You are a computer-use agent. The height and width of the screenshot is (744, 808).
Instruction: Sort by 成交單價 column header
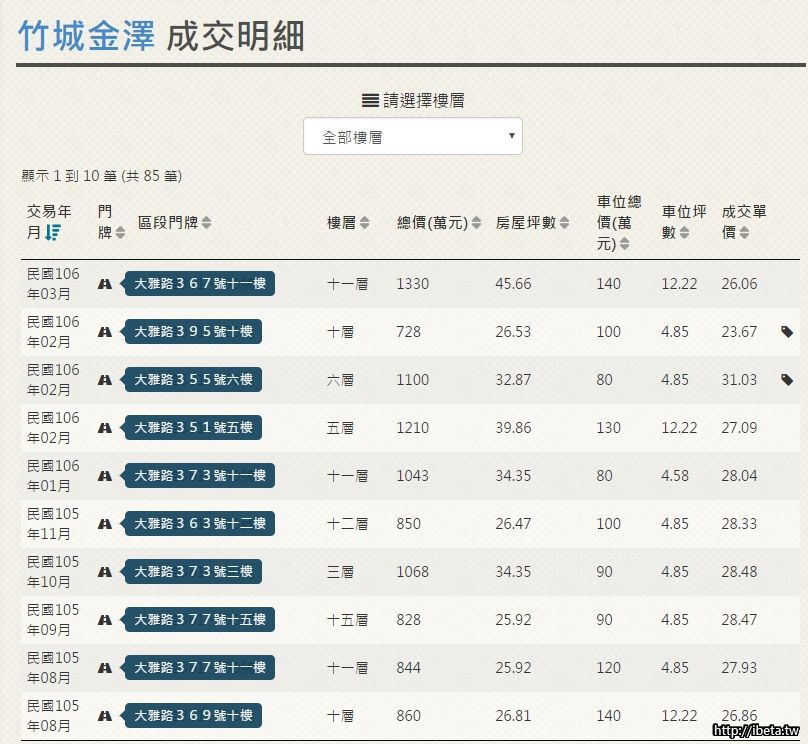[x=744, y=222]
